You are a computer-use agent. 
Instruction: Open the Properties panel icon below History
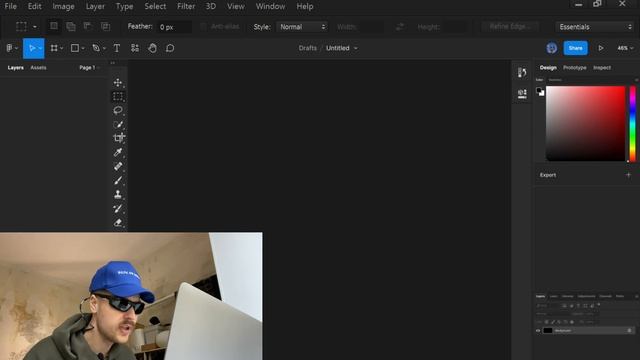522,94
